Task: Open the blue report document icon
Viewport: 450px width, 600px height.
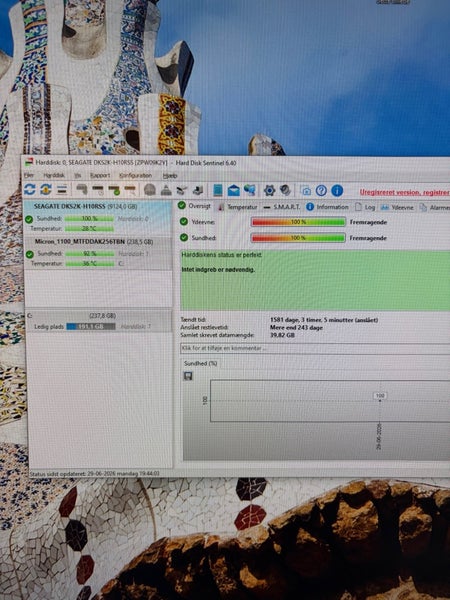Action: [218, 190]
